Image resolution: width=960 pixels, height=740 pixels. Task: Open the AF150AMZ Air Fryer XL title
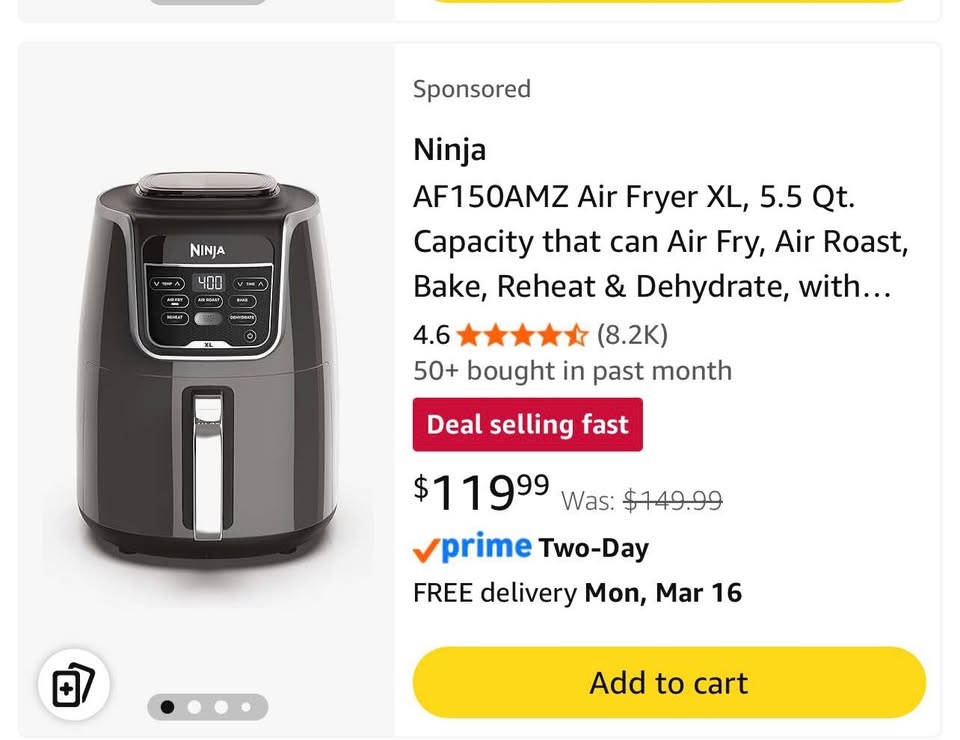(660, 242)
